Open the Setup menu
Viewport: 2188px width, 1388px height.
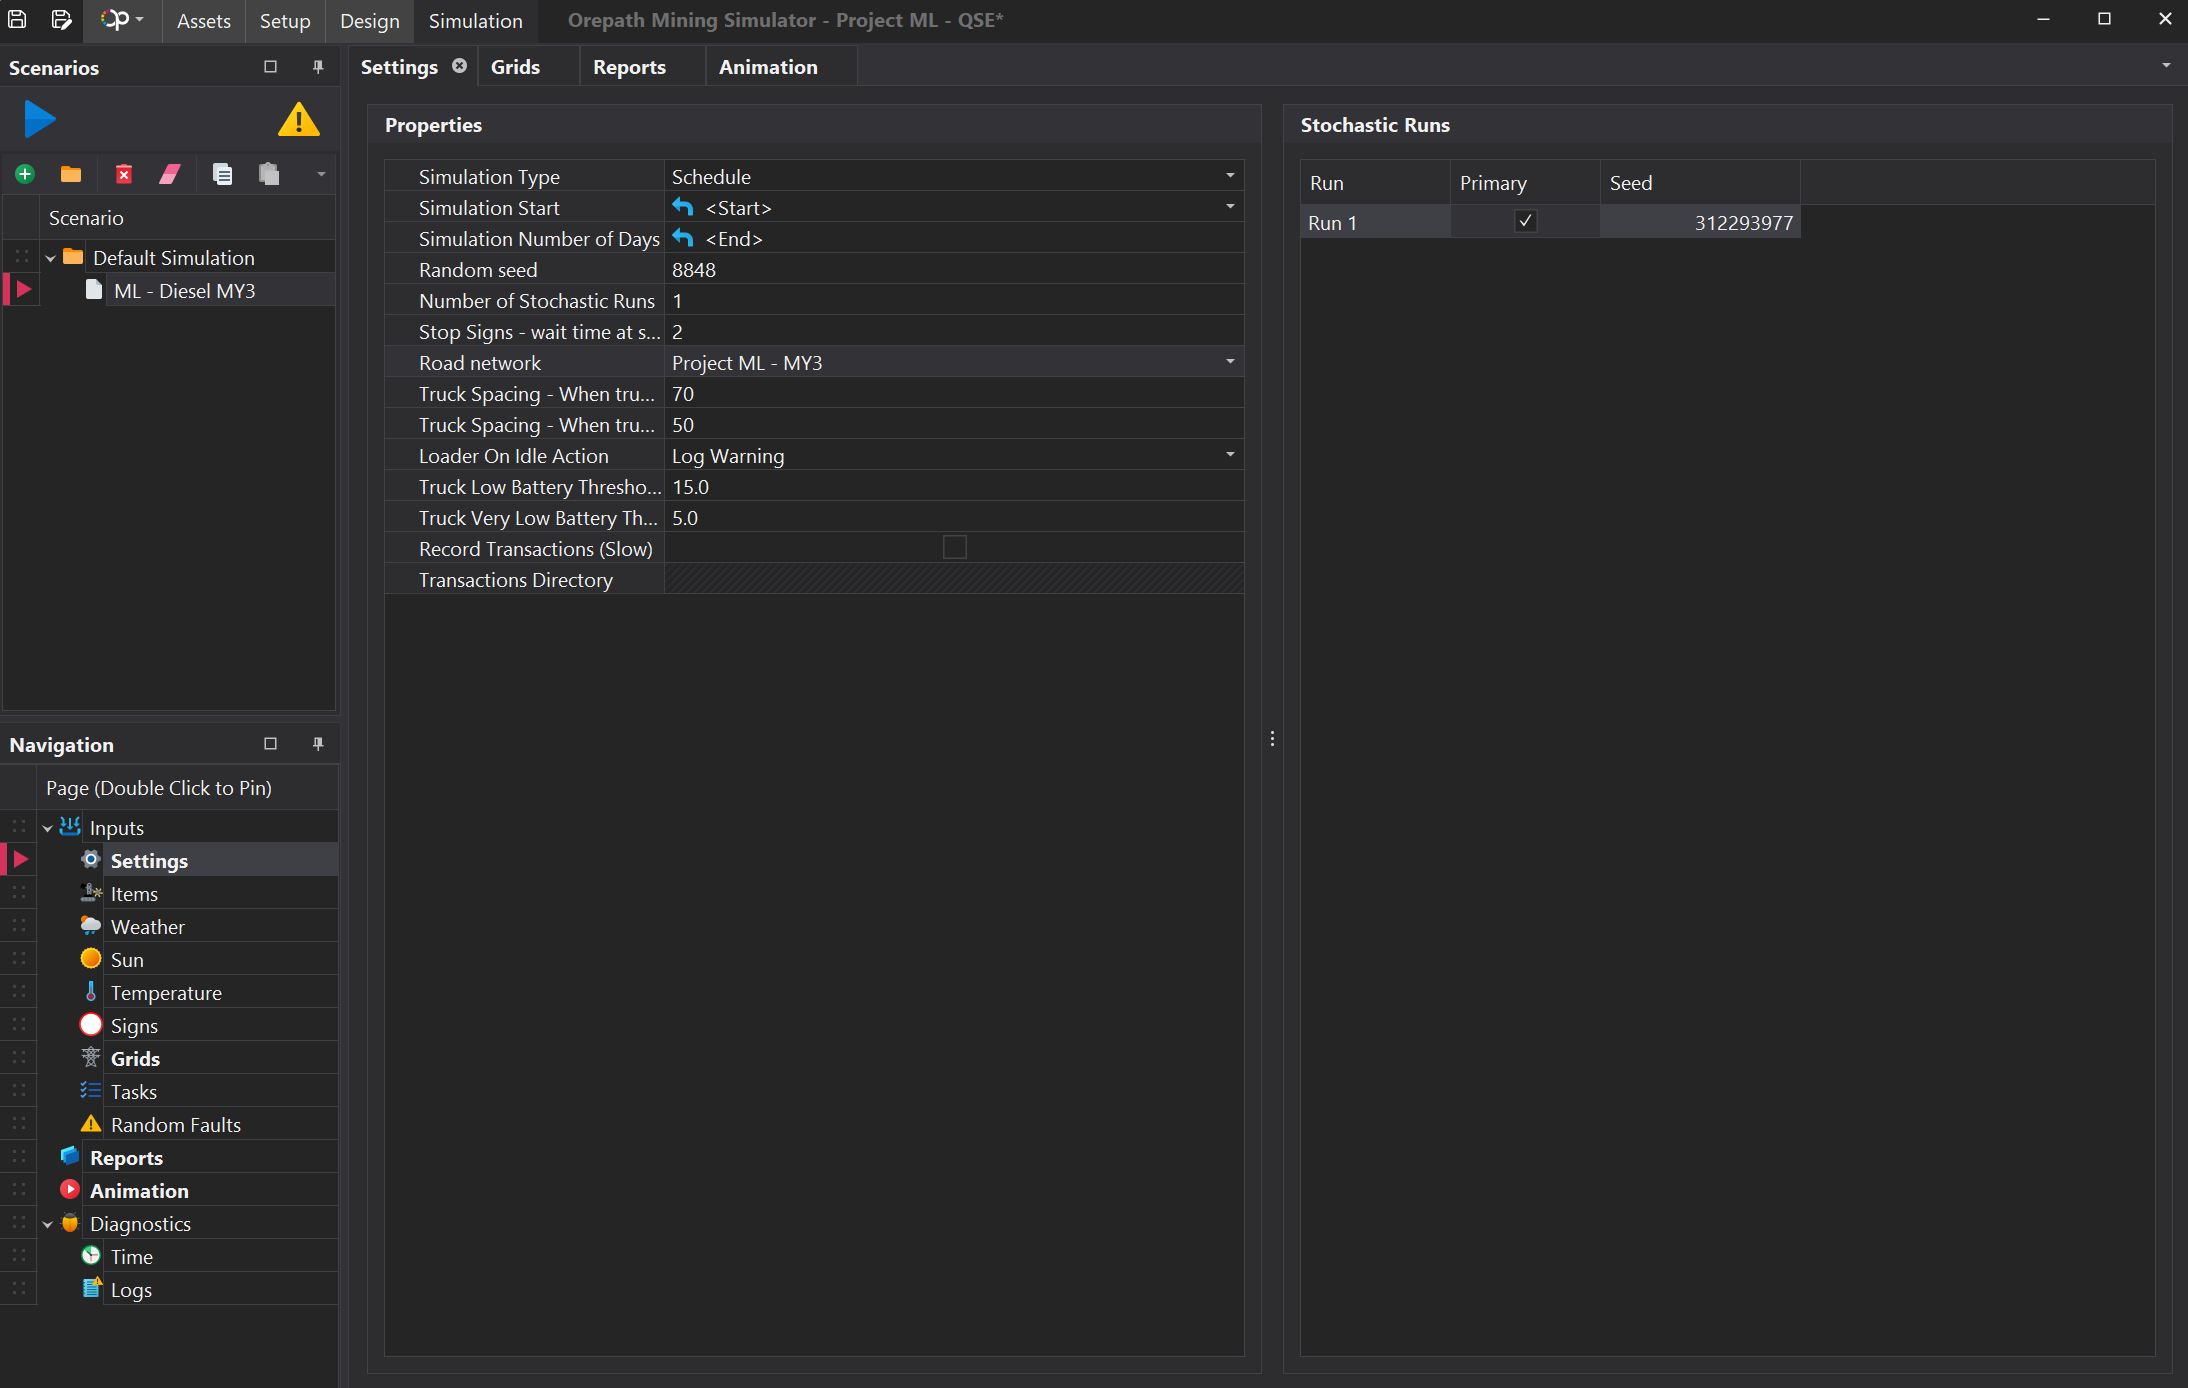tap(285, 21)
